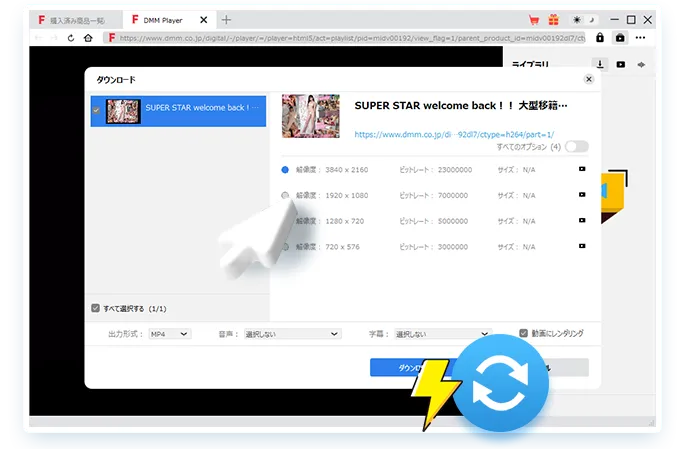
Task: Click the large video cover thumbnail
Action: (x=311, y=116)
